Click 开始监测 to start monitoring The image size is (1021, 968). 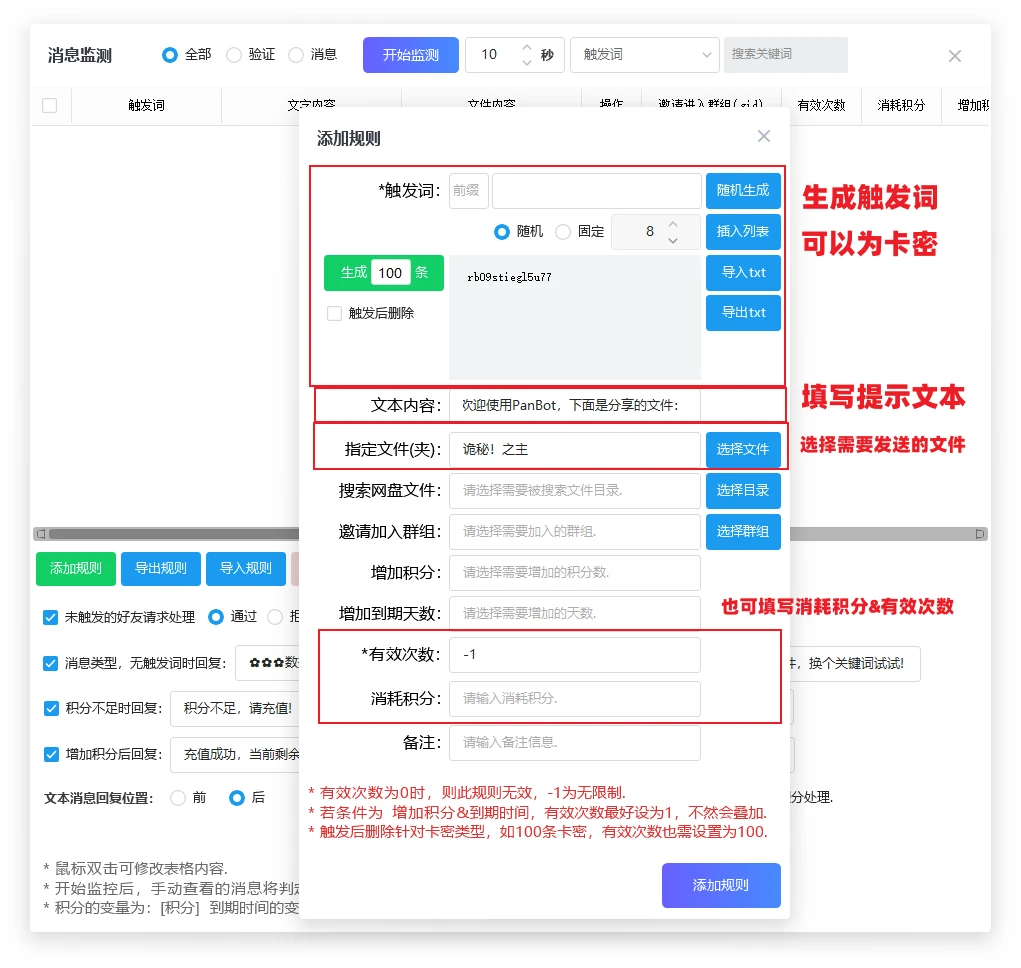click(x=410, y=55)
